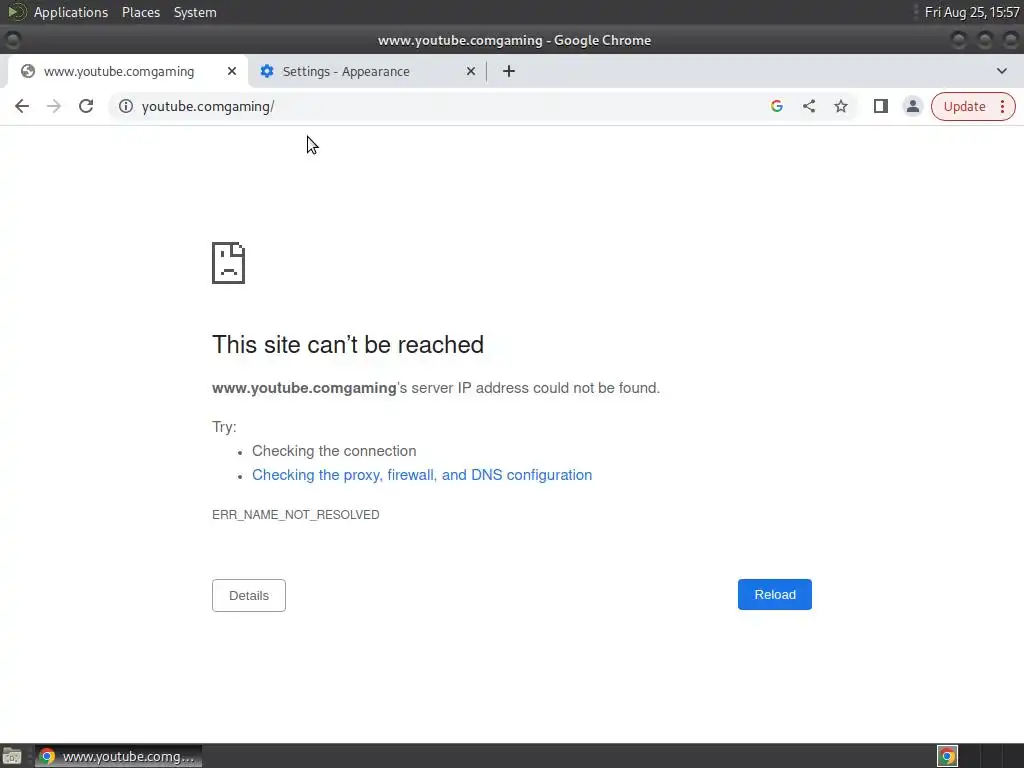Go back to the previous page
This screenshot has width=1024, height=768.
click(x=22, y=106)
